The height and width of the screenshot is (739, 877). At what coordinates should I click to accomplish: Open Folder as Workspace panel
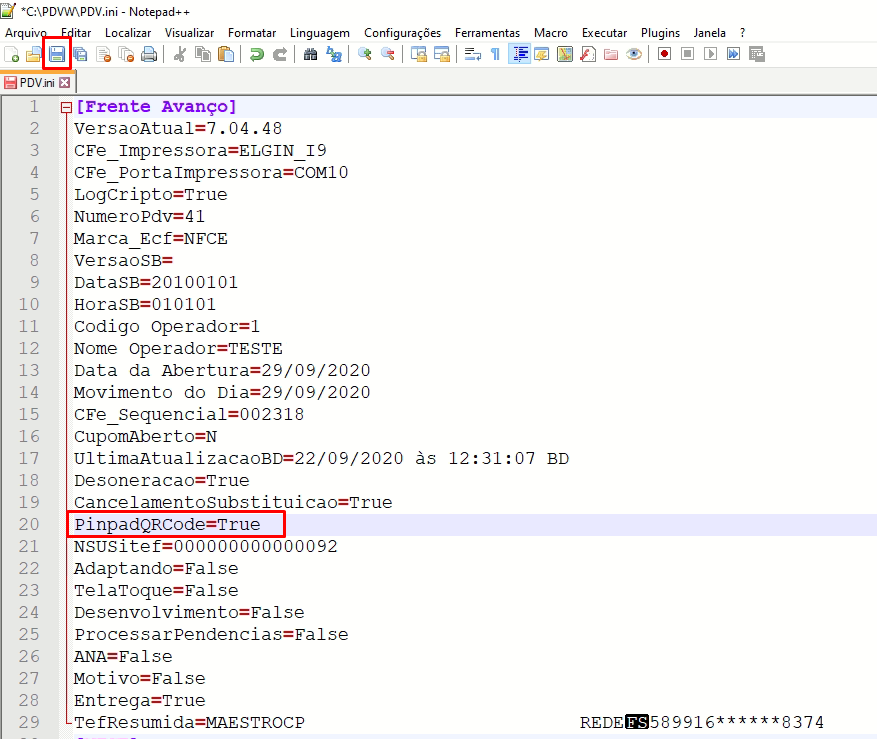(611, 54)
